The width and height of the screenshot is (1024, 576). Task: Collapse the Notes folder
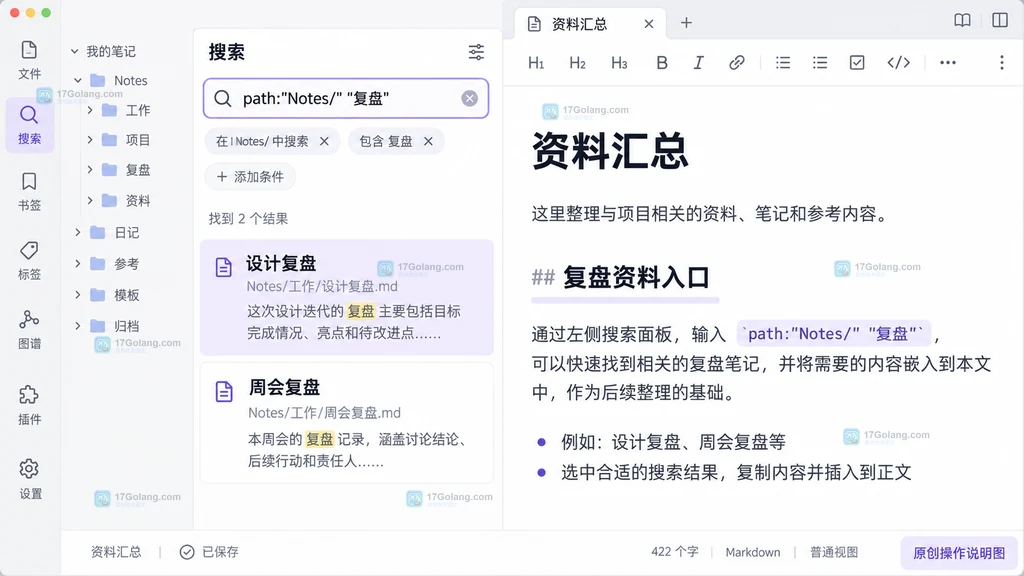pos(78,80)
